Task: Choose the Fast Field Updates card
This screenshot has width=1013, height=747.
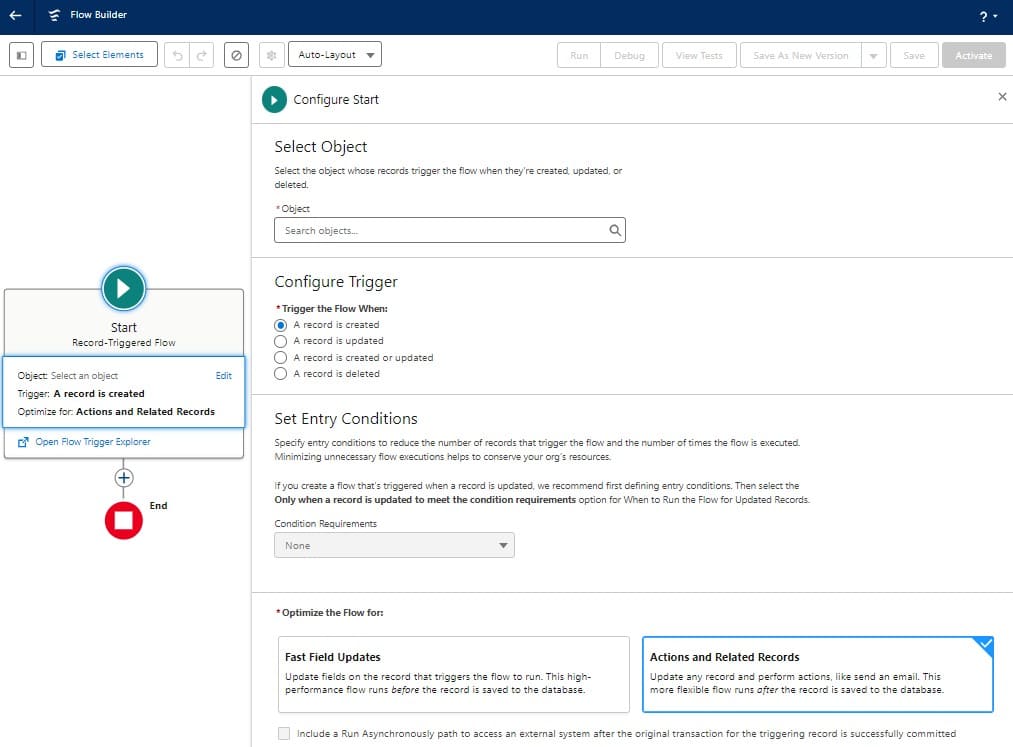Action: (x=454, y=674)
